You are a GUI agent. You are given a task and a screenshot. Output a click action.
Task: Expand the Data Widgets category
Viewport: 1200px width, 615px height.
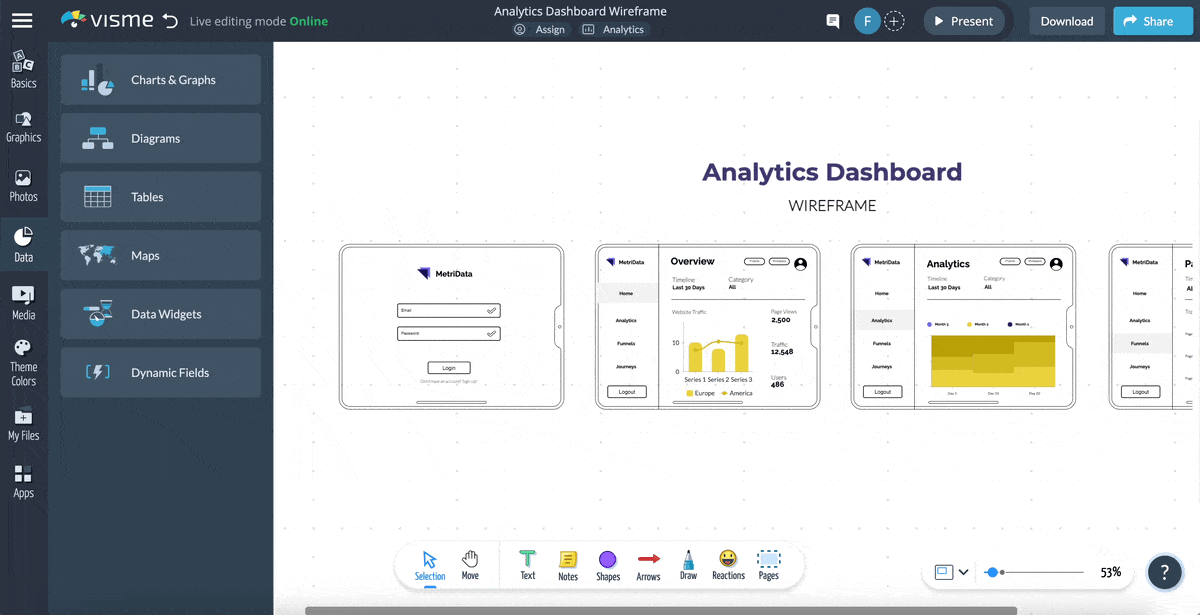point(161,314)
